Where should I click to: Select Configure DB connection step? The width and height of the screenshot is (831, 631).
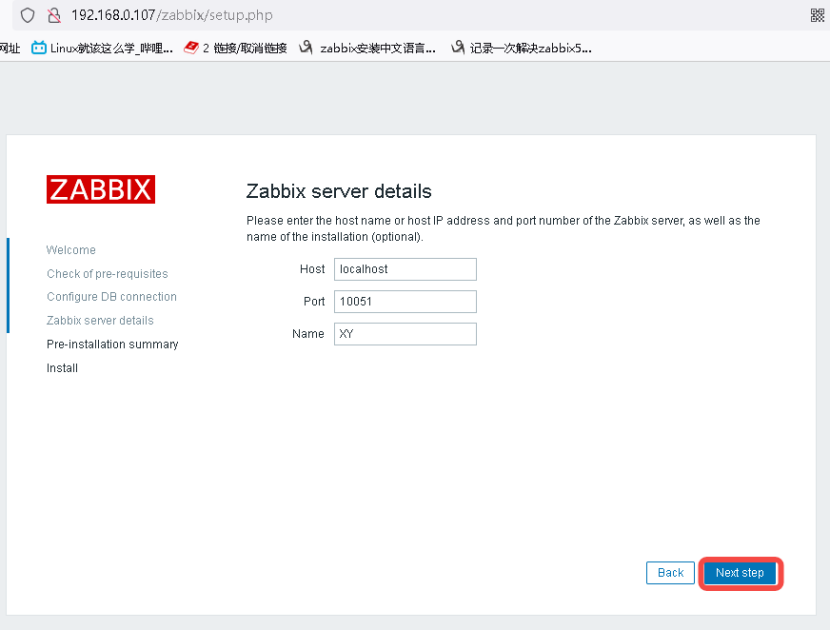[x=111, y=297]
